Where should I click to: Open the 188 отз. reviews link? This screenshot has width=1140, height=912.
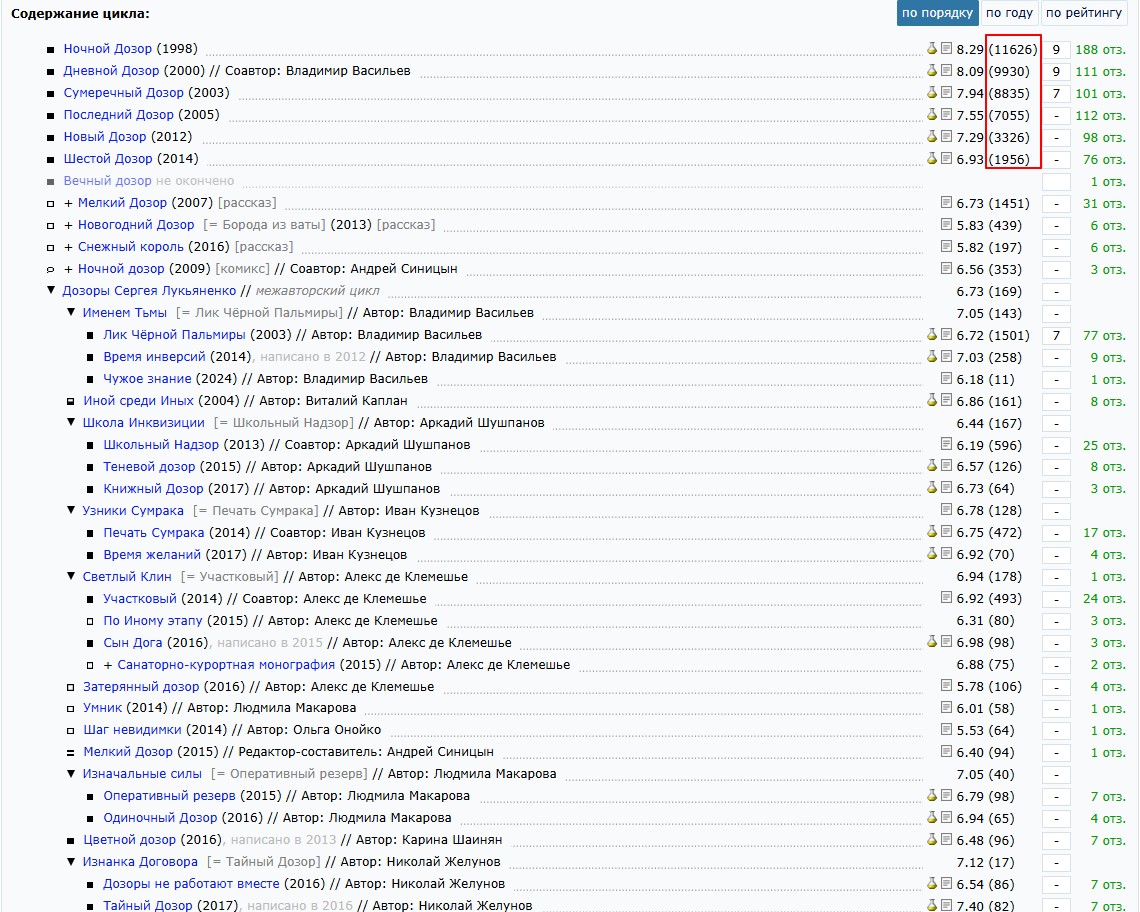1100,49
